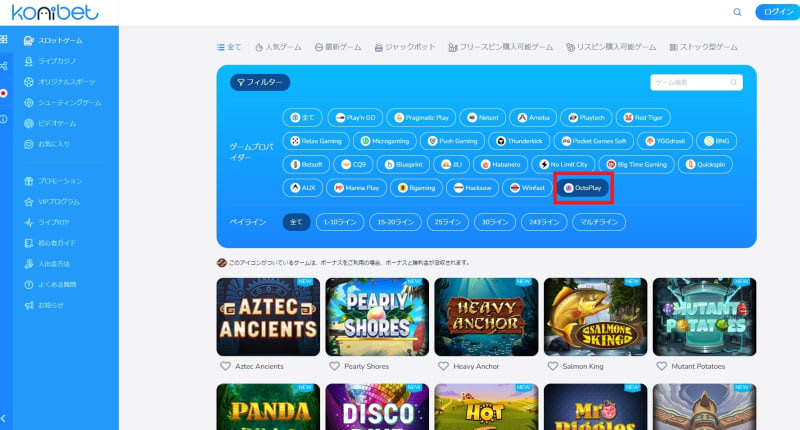800x430 pixels.
Task: Switch to the 最新ゲーム tab
Action: point(338,47)
